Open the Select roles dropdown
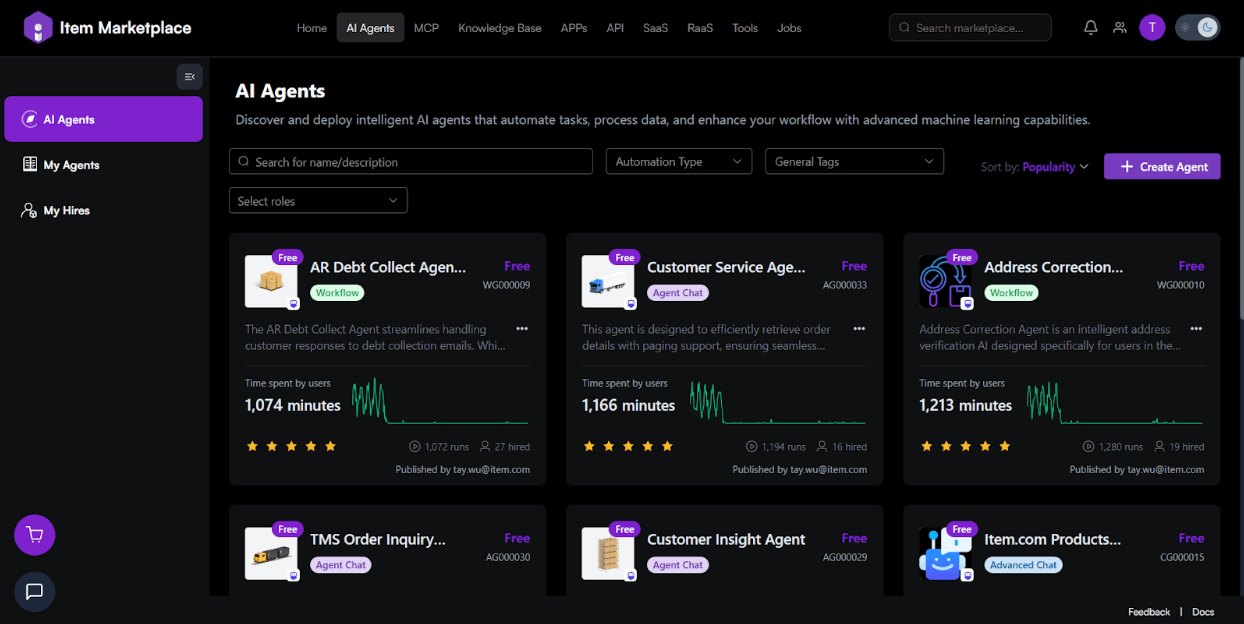This screenshot has width=1244, height=624. (318, 201)
